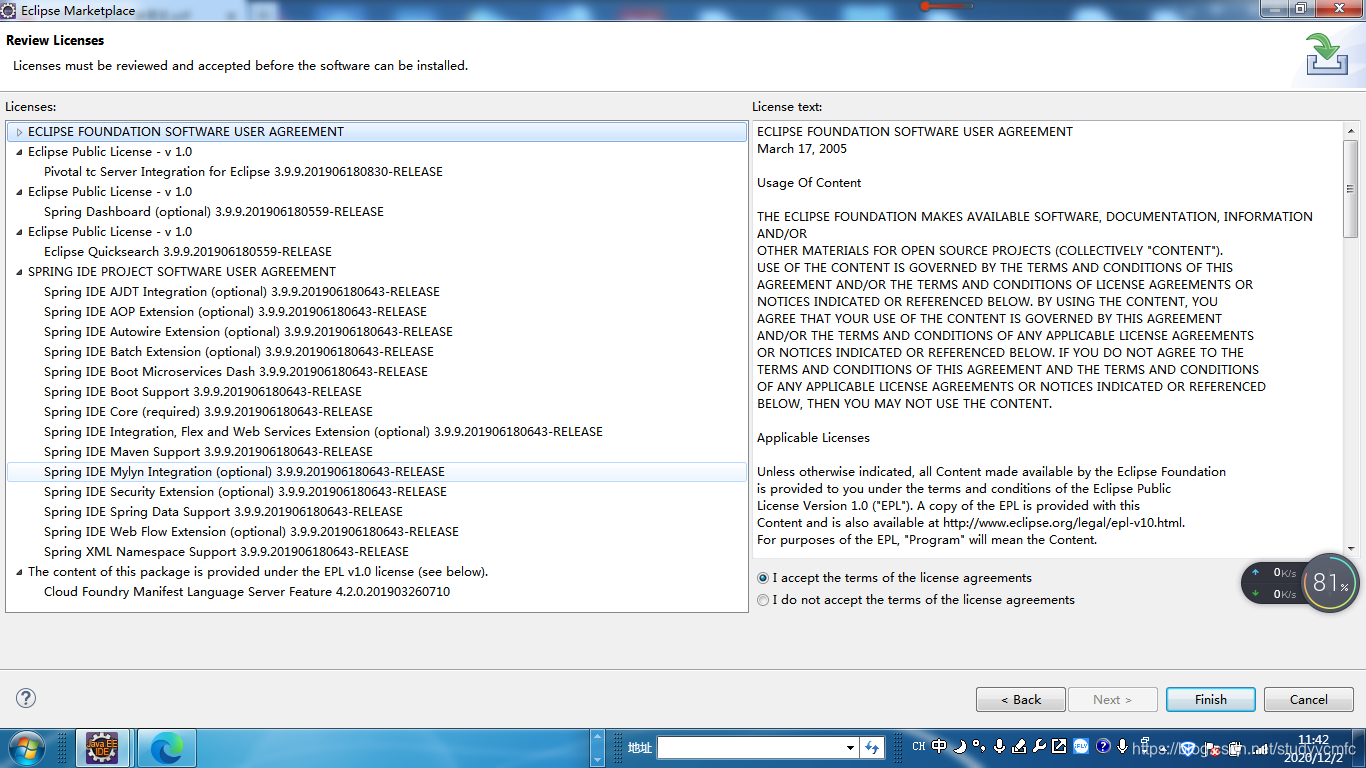Screen dimensions: 1366x768
Task: Click license text scrollbar up arrow
Action: click(x=1351, y=131)
